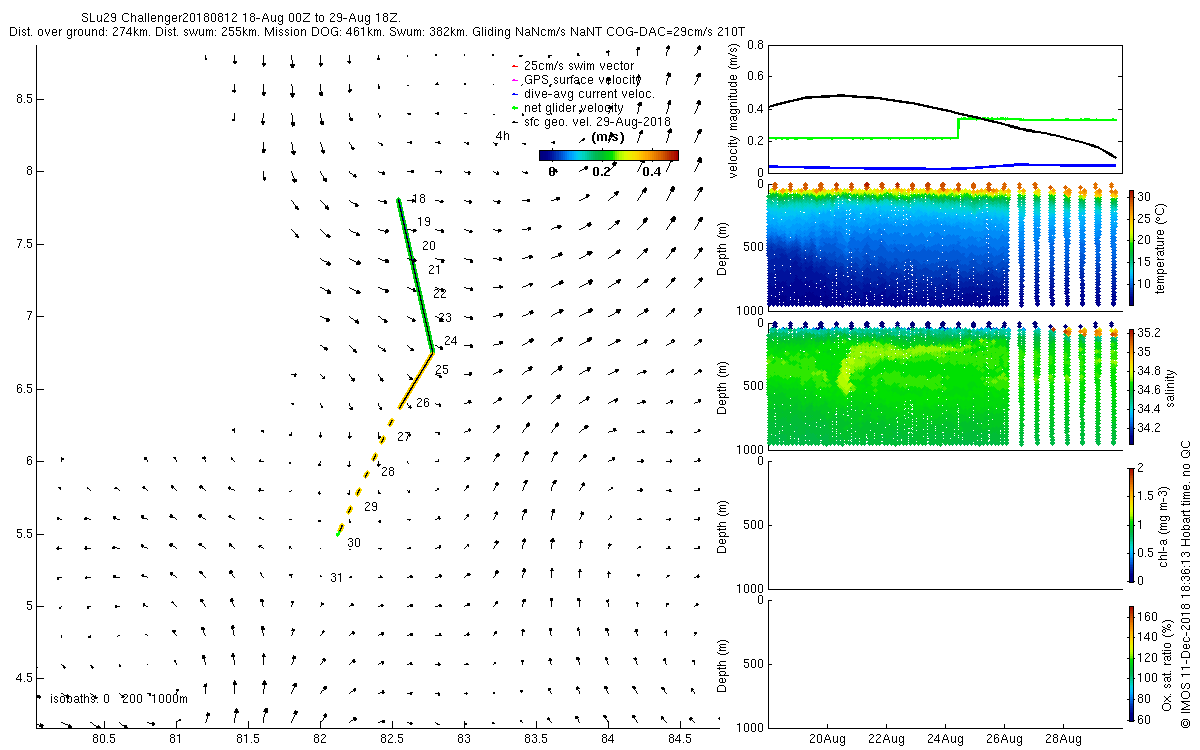Click day label 27 on the glider track
The width and height of the screenshot is (1200, 750).
(x=404, y=437)
